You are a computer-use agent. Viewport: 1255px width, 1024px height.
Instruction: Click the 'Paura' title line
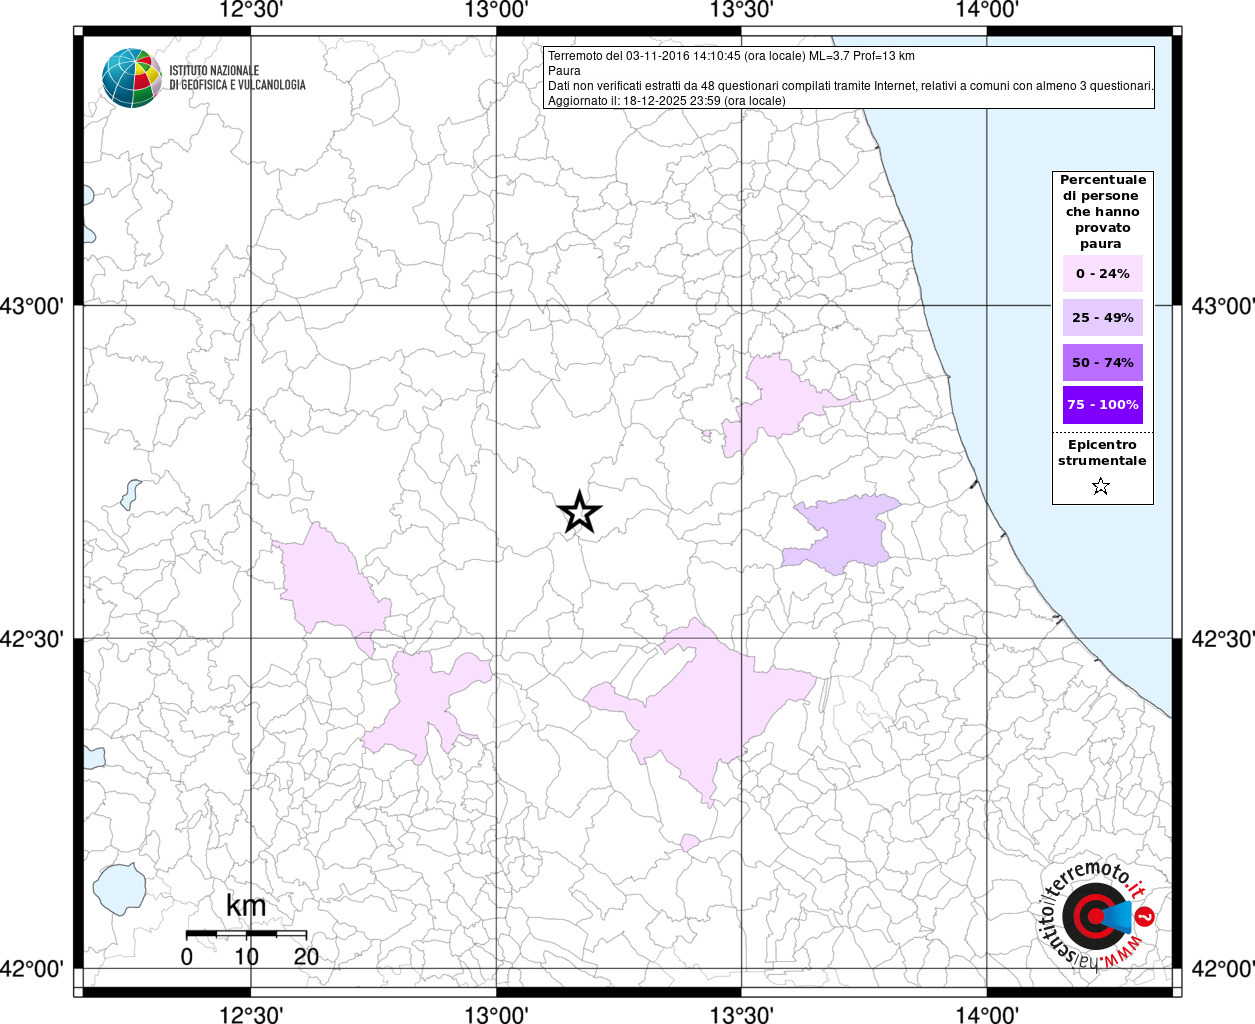564,71
